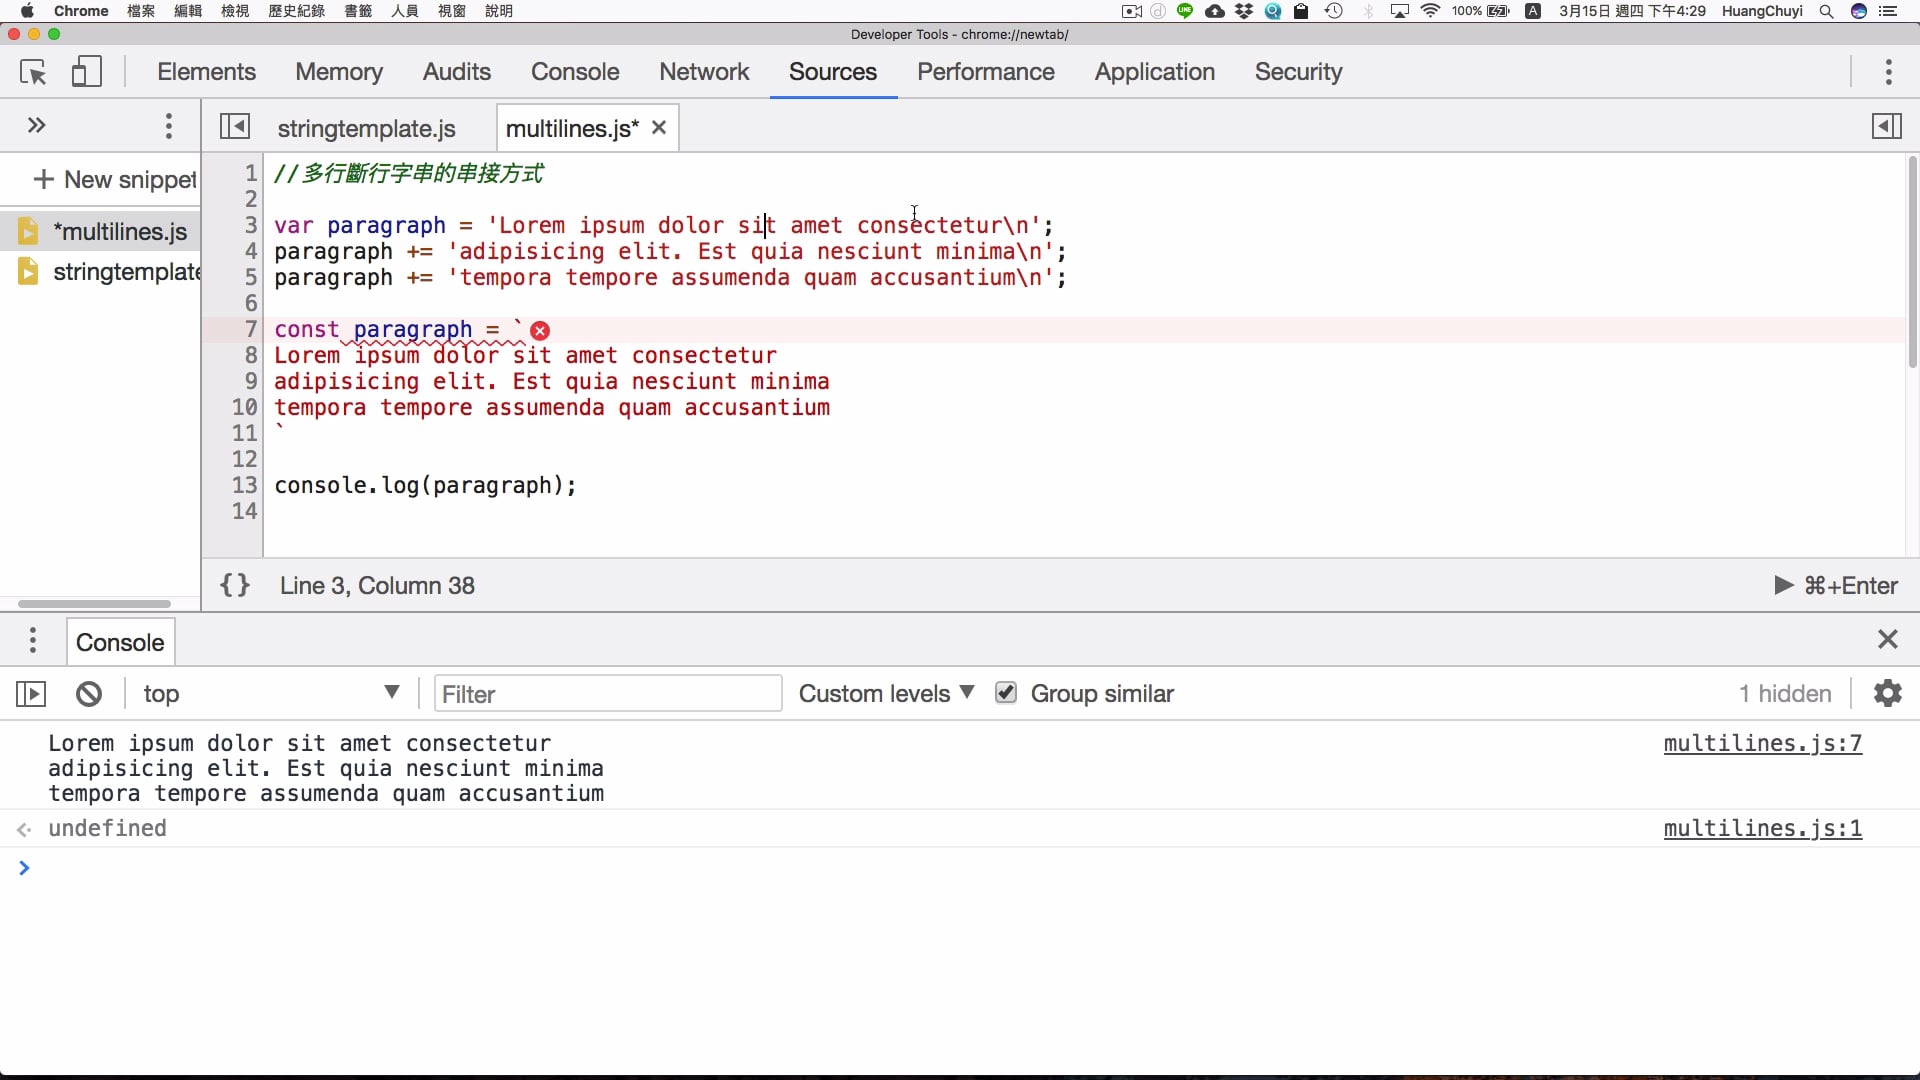Screen dimensions: 1920x1080
Task: Open console settings gear icon
Action: (1887, 694)
